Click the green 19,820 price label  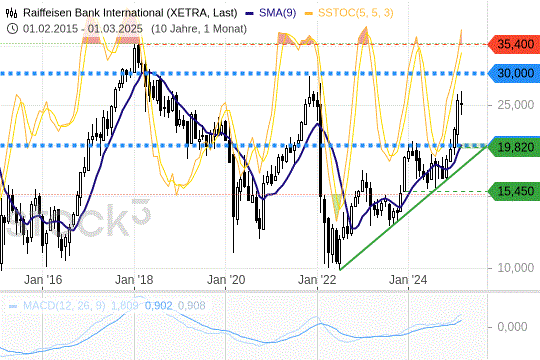pos(514,147)
